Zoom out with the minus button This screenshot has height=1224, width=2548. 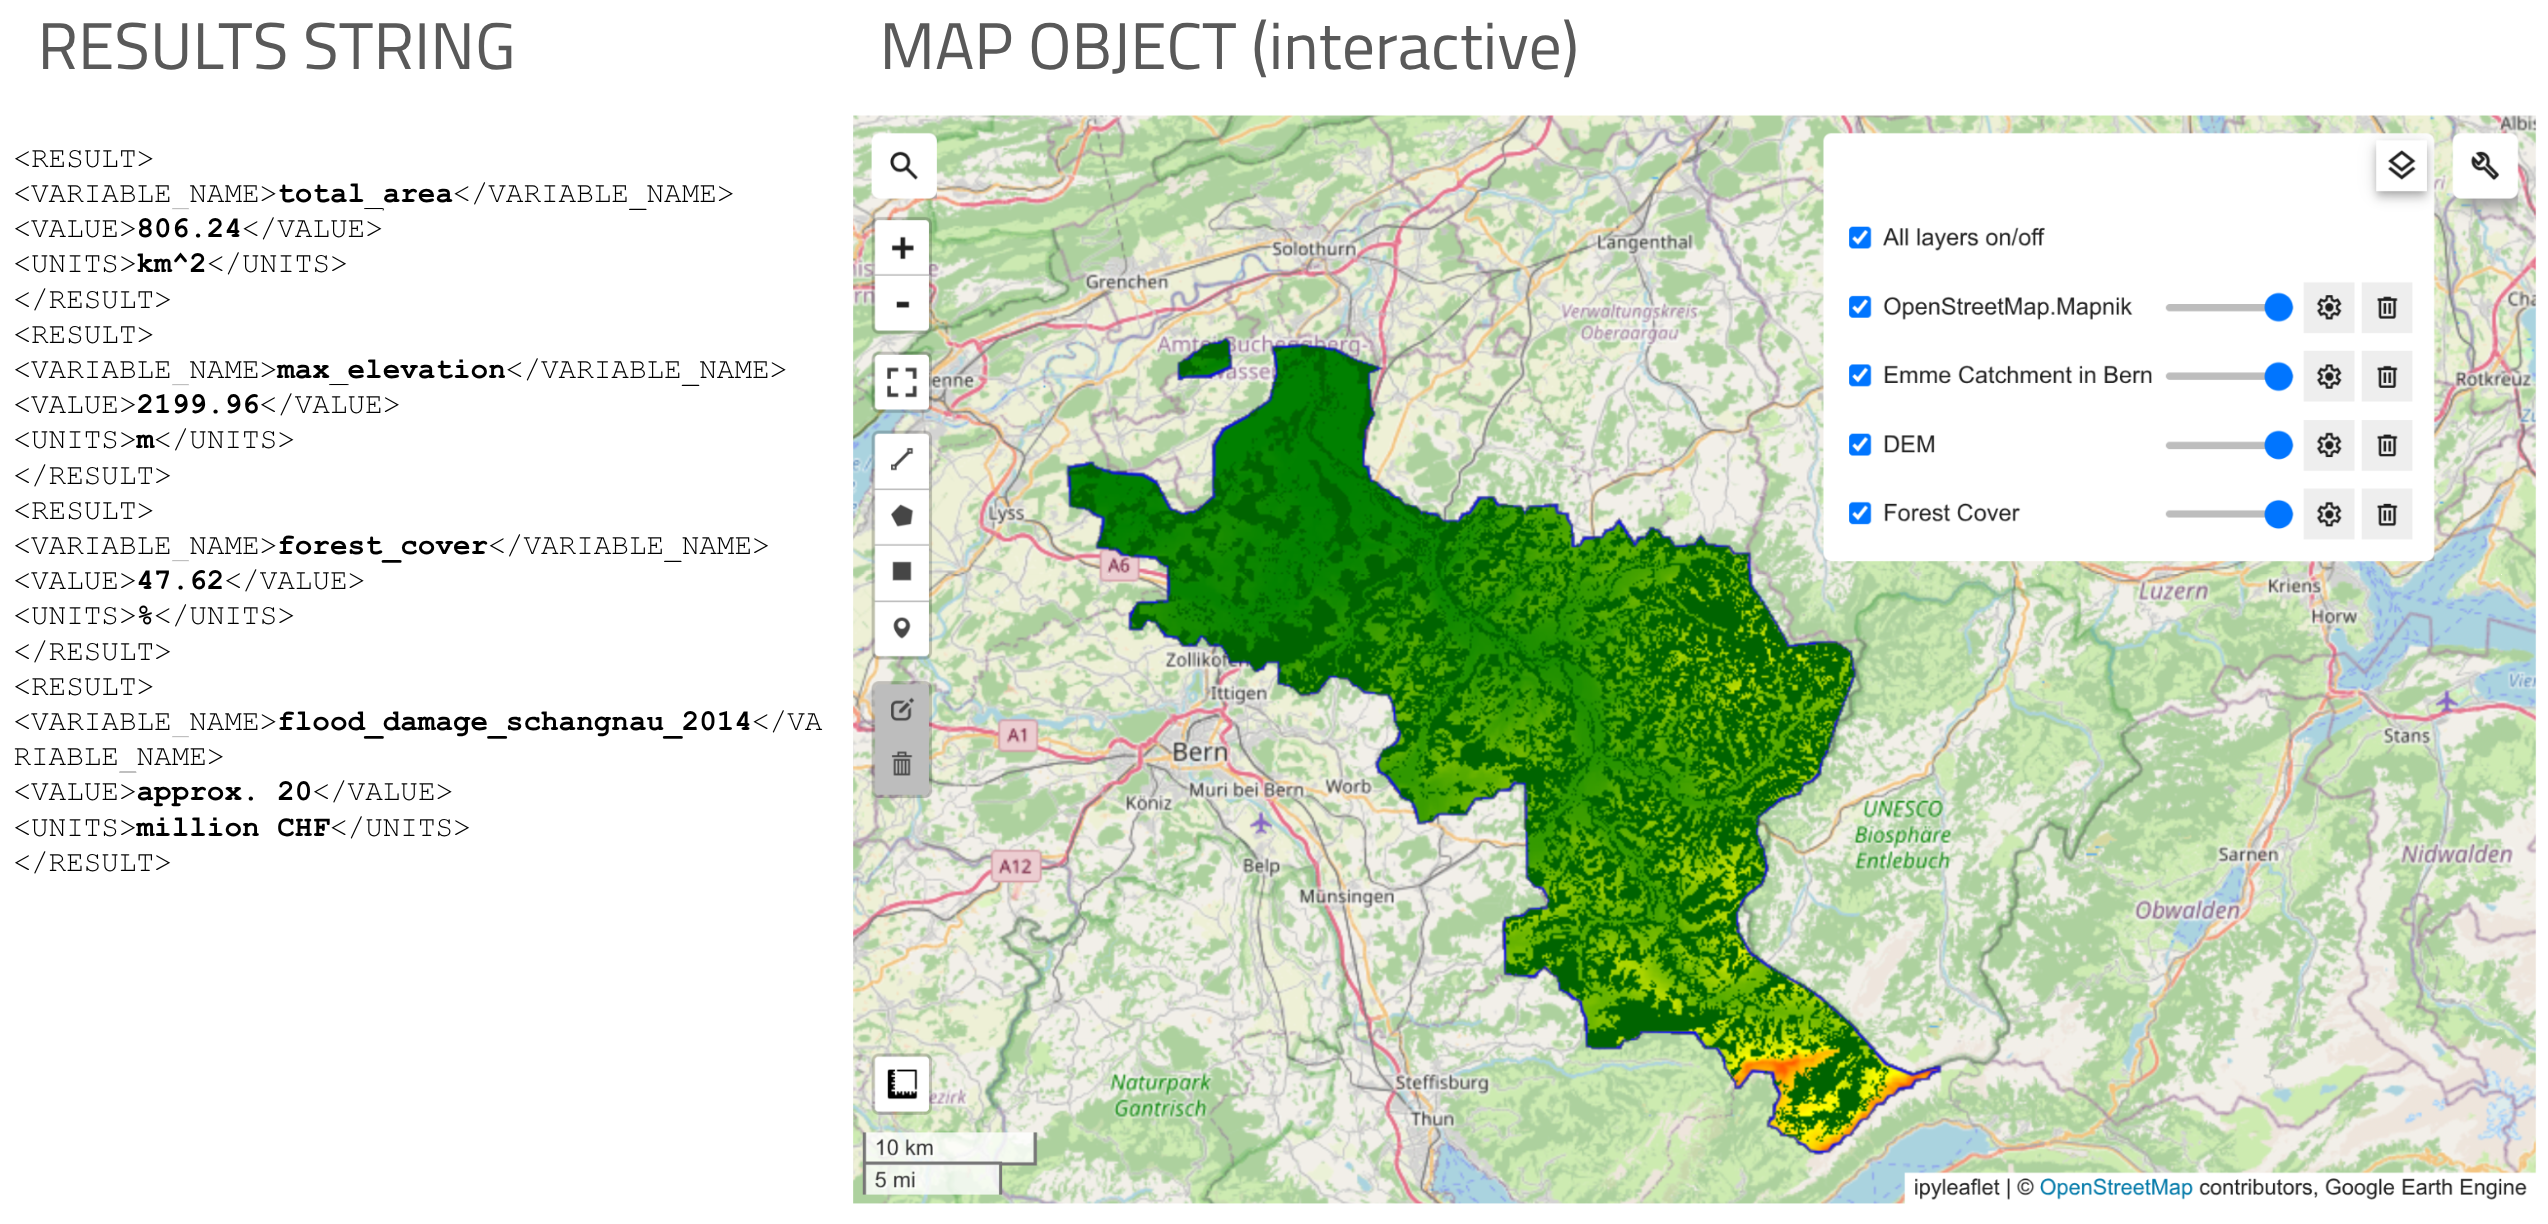point(902,304)
